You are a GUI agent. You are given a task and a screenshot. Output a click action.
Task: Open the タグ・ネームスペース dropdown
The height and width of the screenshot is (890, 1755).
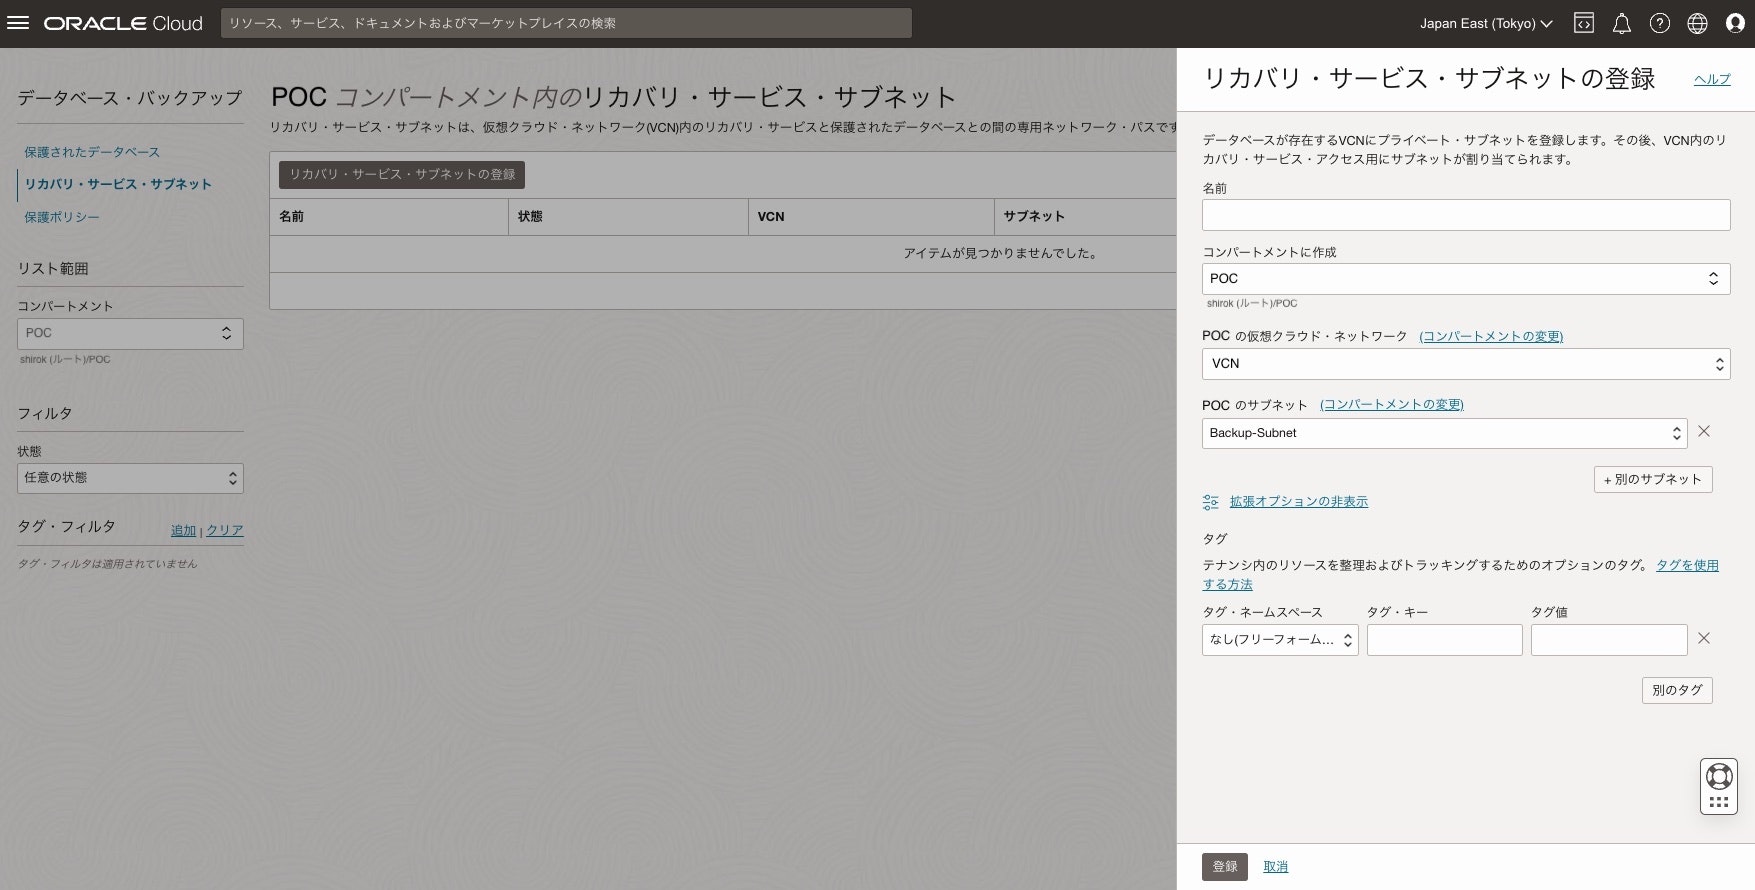pos(1280,640)
